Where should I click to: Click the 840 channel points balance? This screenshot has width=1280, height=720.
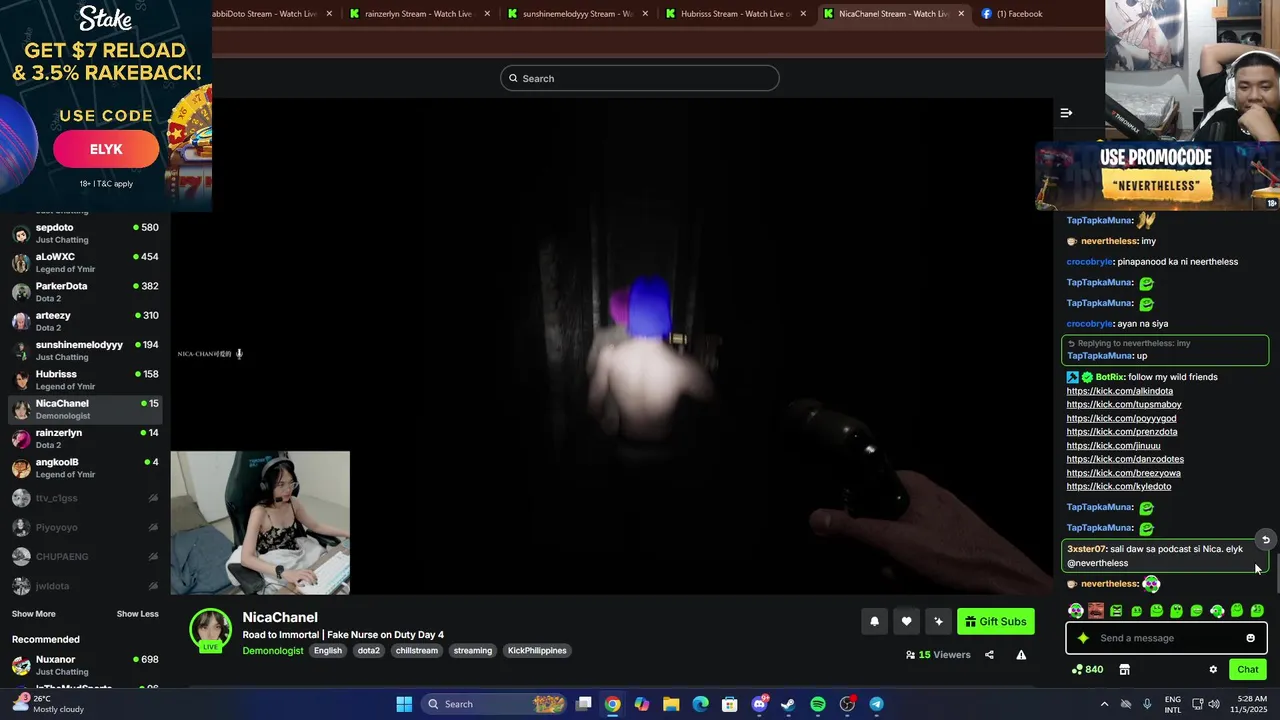click(1088, 669)
